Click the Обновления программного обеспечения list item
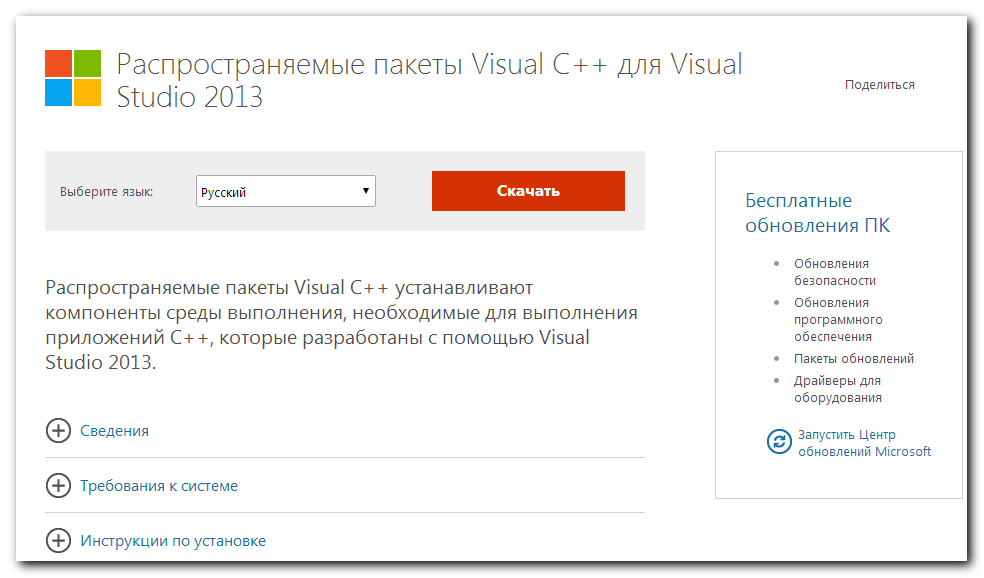 tap(838, 319)
